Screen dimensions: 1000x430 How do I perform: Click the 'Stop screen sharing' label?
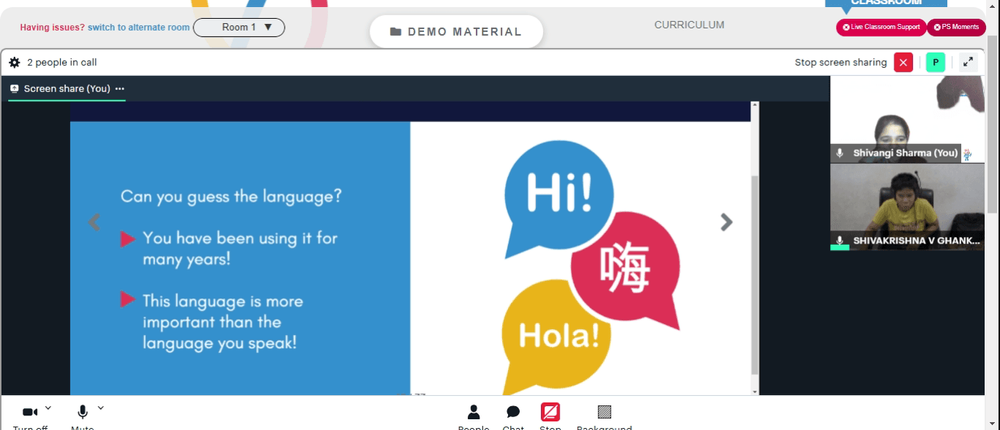tap(841, 63)
